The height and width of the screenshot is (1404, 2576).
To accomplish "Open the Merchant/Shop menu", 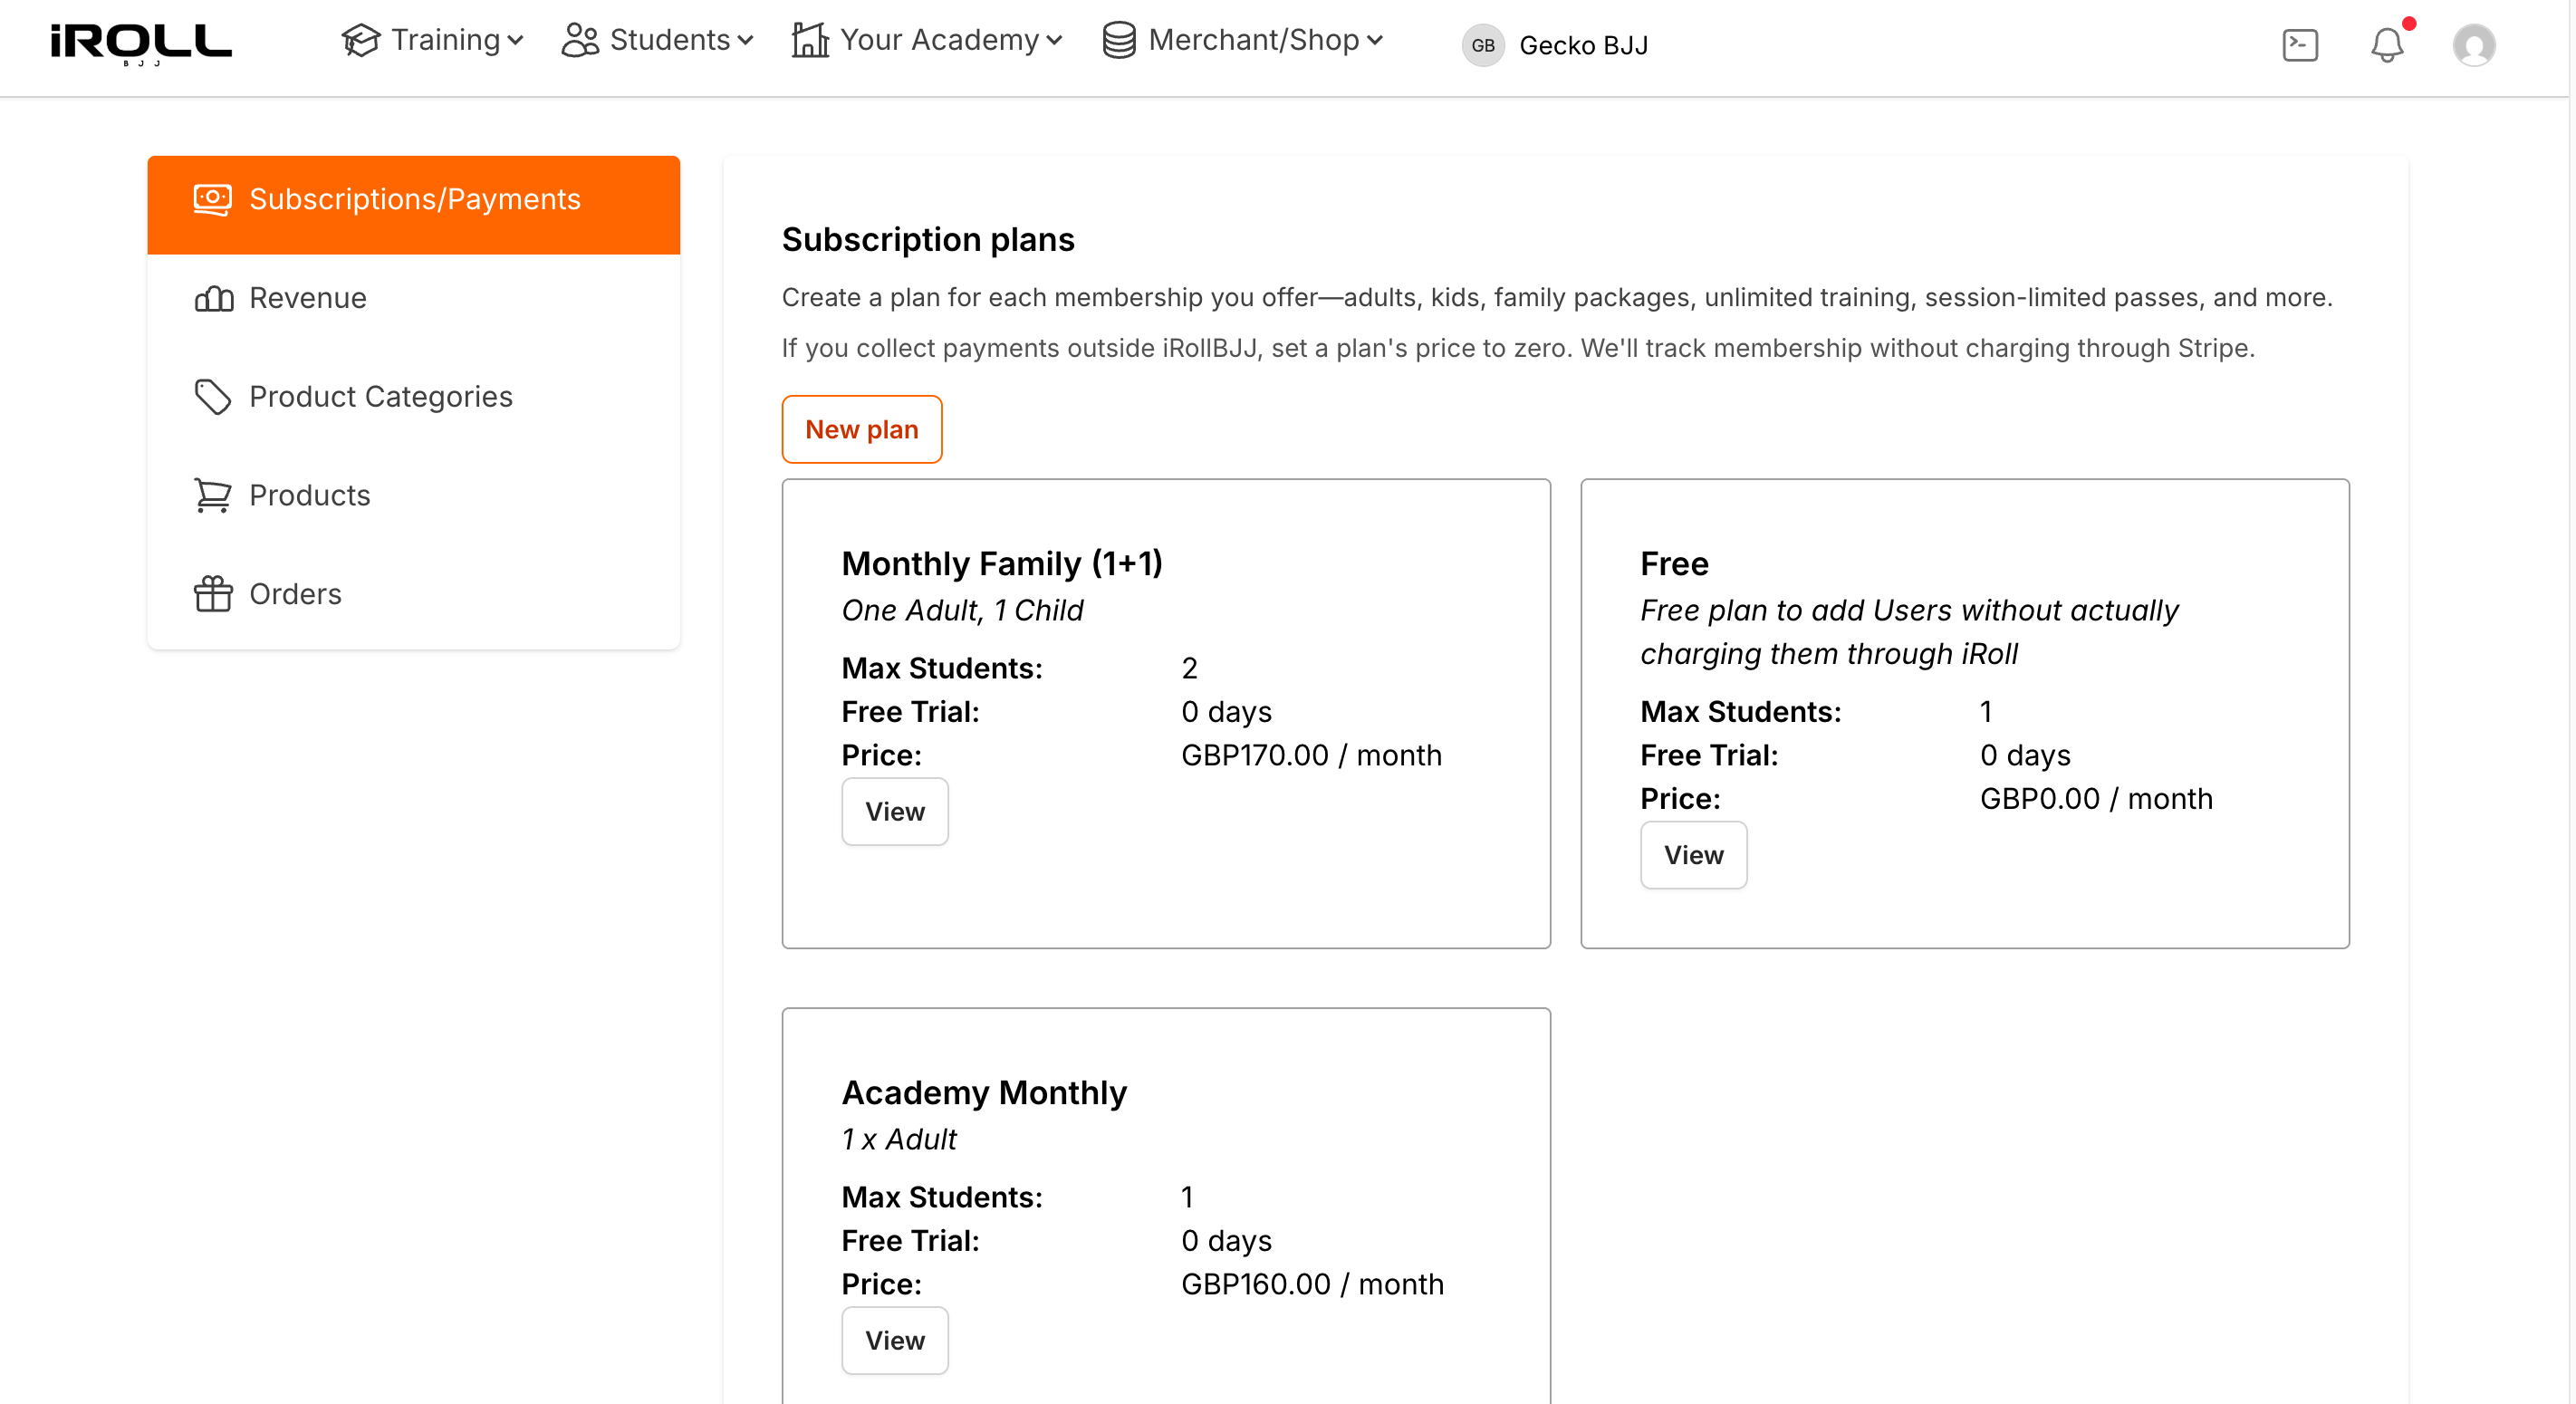I will click(1243, 41).
